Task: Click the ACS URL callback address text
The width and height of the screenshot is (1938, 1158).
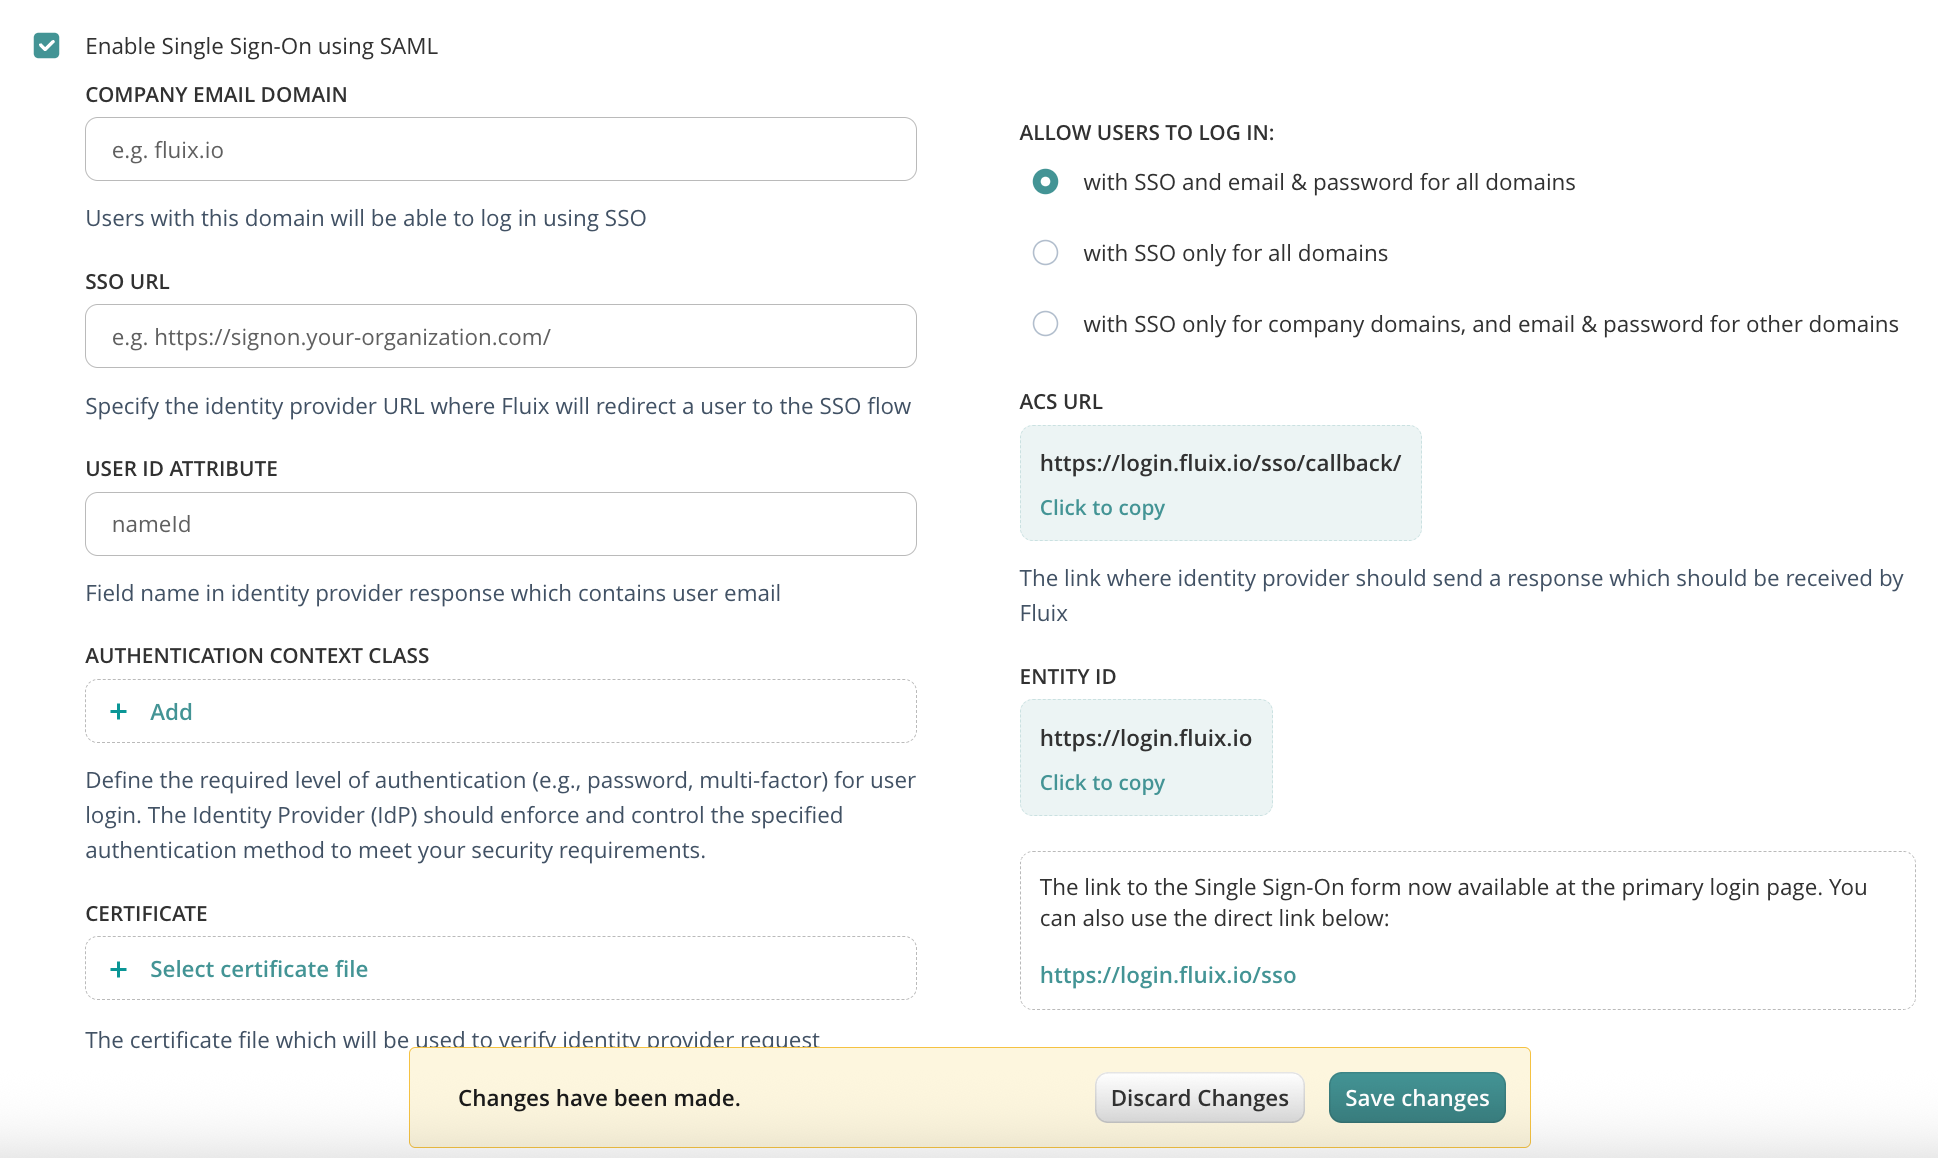Action: pyautogui.click(x=1220, y=463)
